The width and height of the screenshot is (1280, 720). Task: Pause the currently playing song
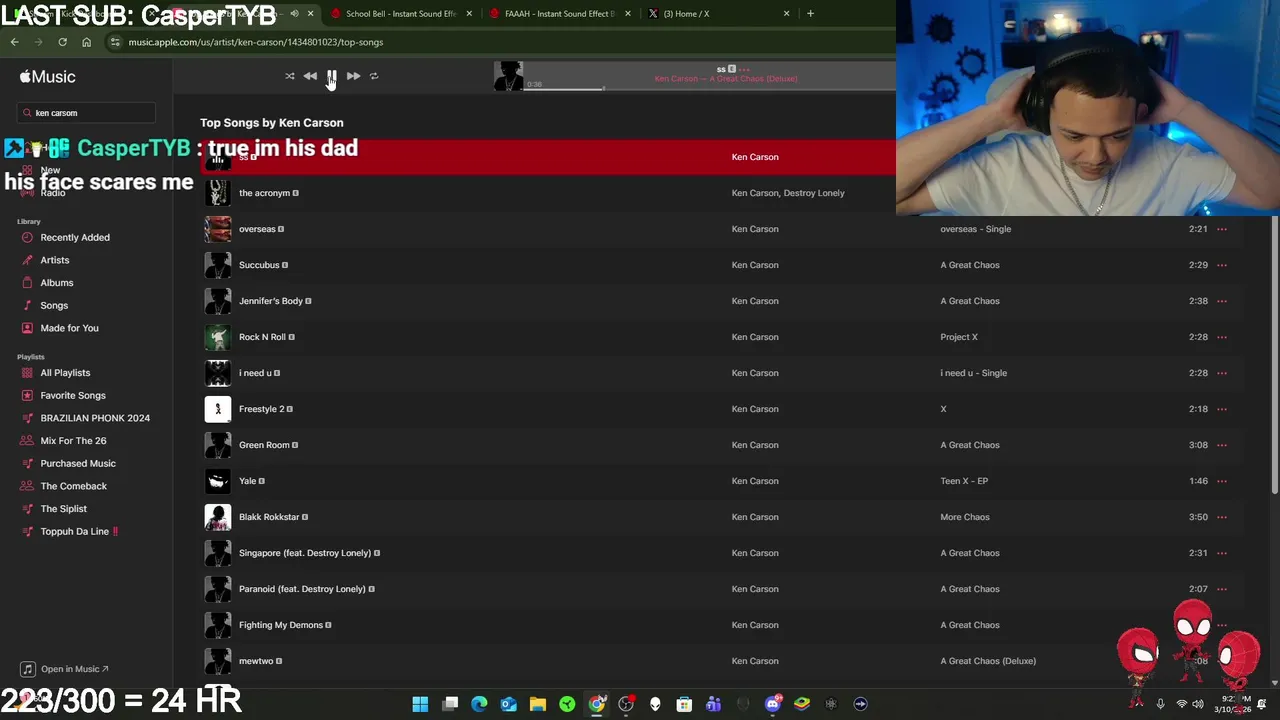point(332,76)
